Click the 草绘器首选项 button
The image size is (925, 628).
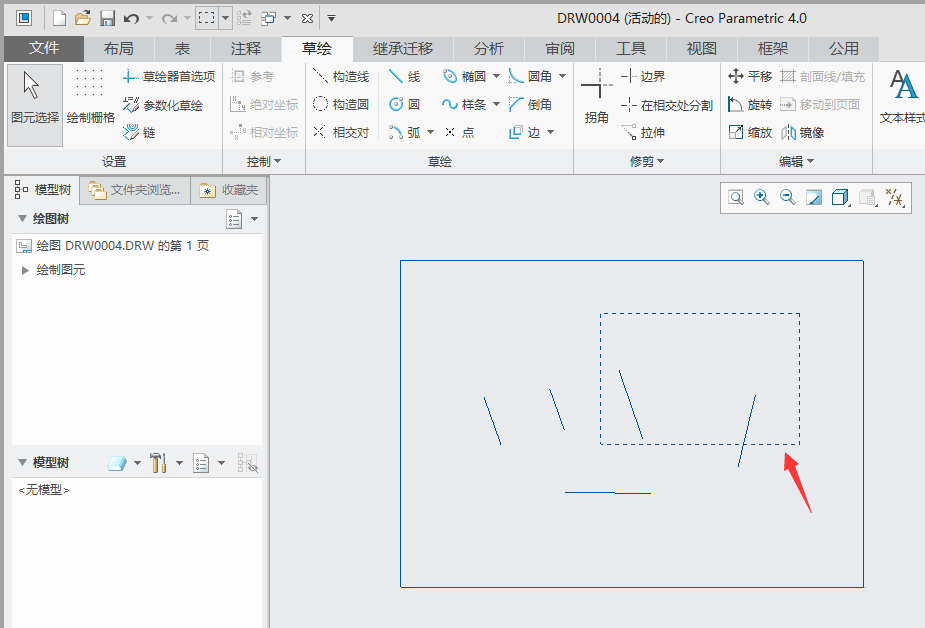click(168, 76)
